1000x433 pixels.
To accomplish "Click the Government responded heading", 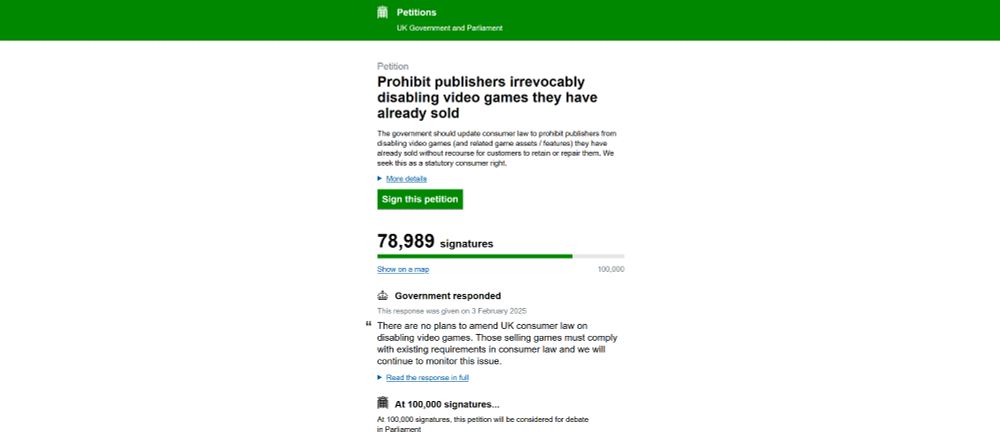I will coord(448,296).
